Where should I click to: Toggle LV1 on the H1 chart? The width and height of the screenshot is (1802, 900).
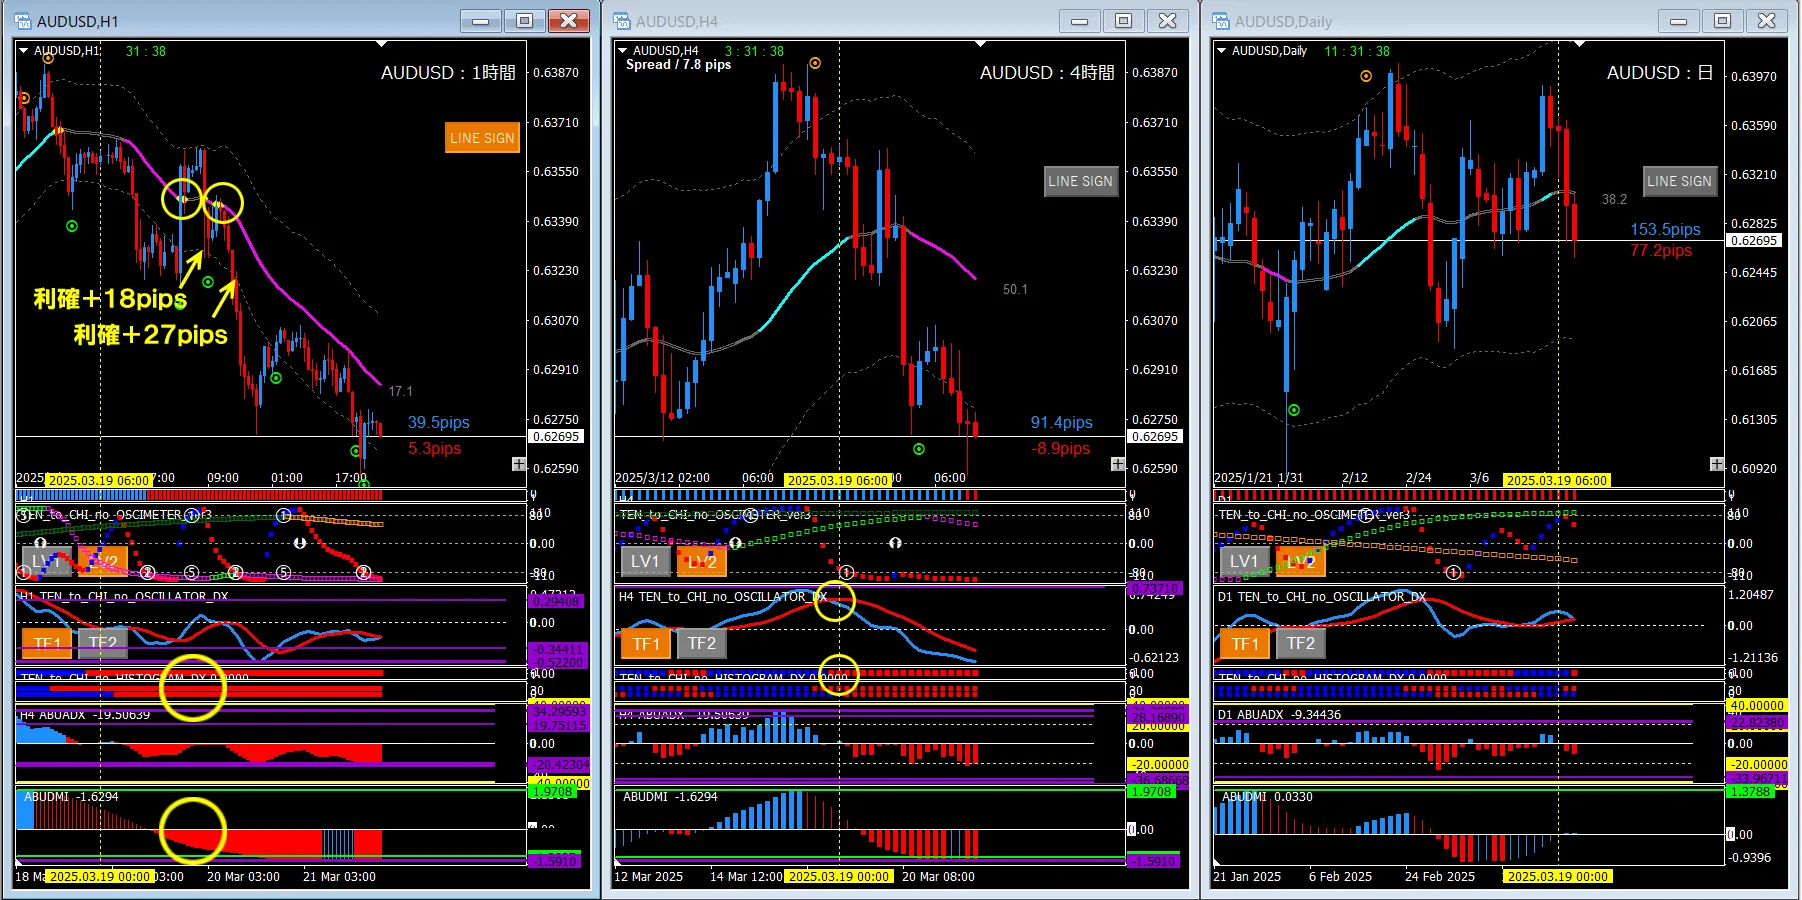tap(46, 561)
